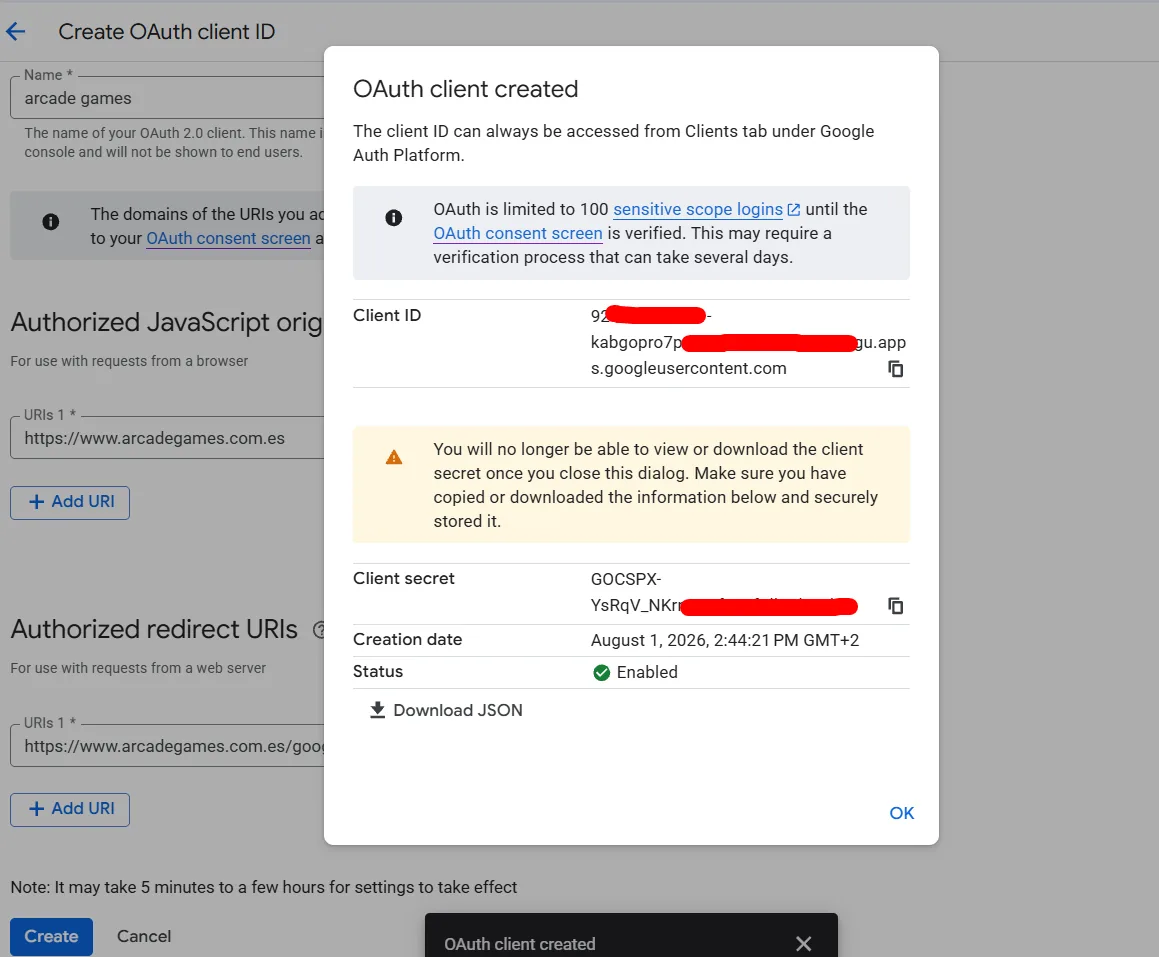Viewport: 1159px width, 957px height.
Task: Dismiss the OAuth client created toast
Action: (803, 944)
